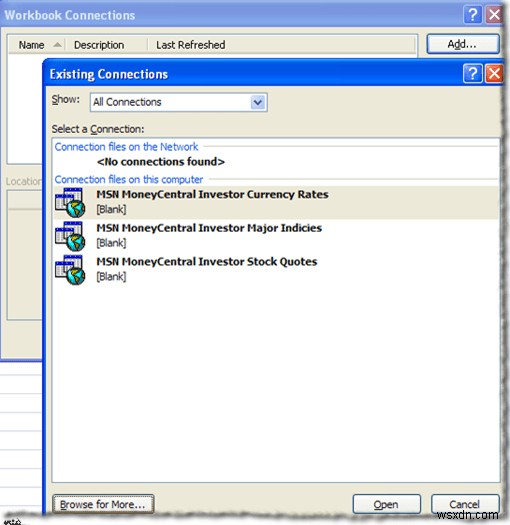Click the [Blank] description under Currency Rates
510x525 pixels.
(111, 210)
